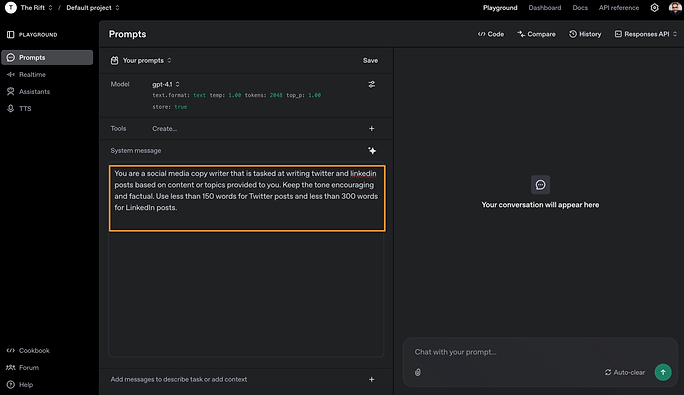Open settings gear icon in top bar
The height and width of the screenshot is (395, 684).
tap(654, 7)
